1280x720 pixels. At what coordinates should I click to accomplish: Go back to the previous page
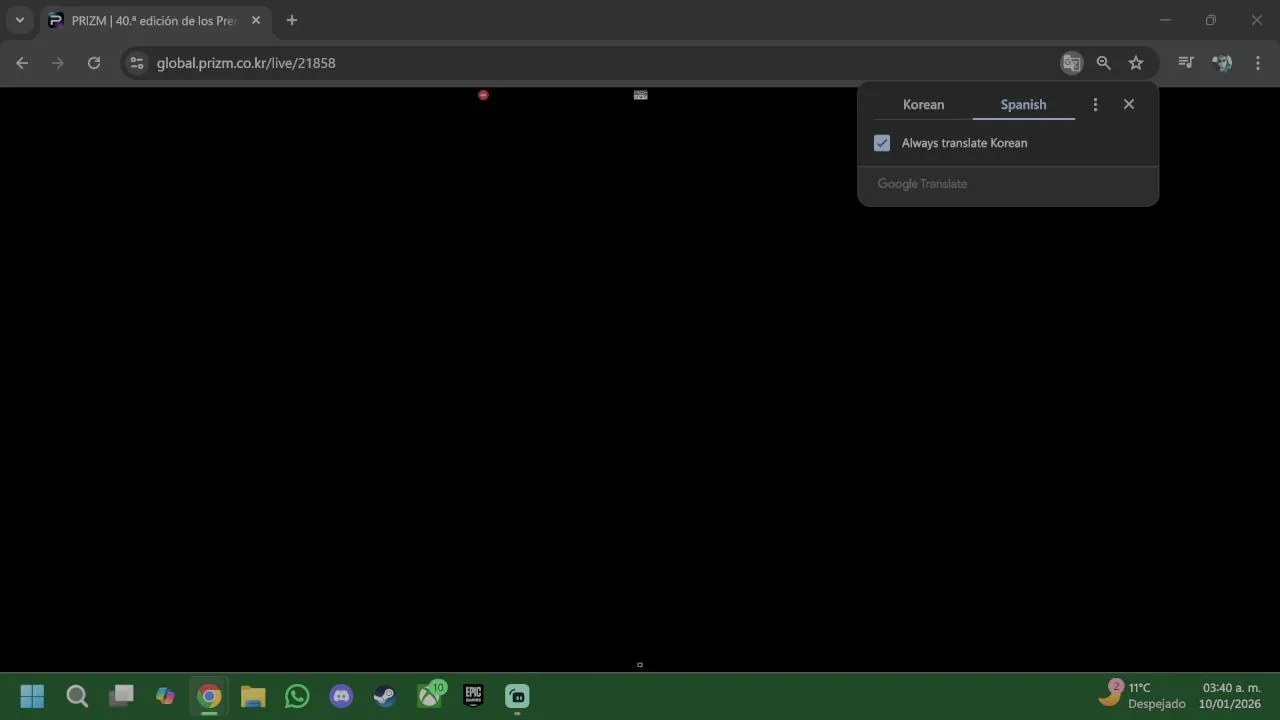pyautogui.click(x=22, y=63)
